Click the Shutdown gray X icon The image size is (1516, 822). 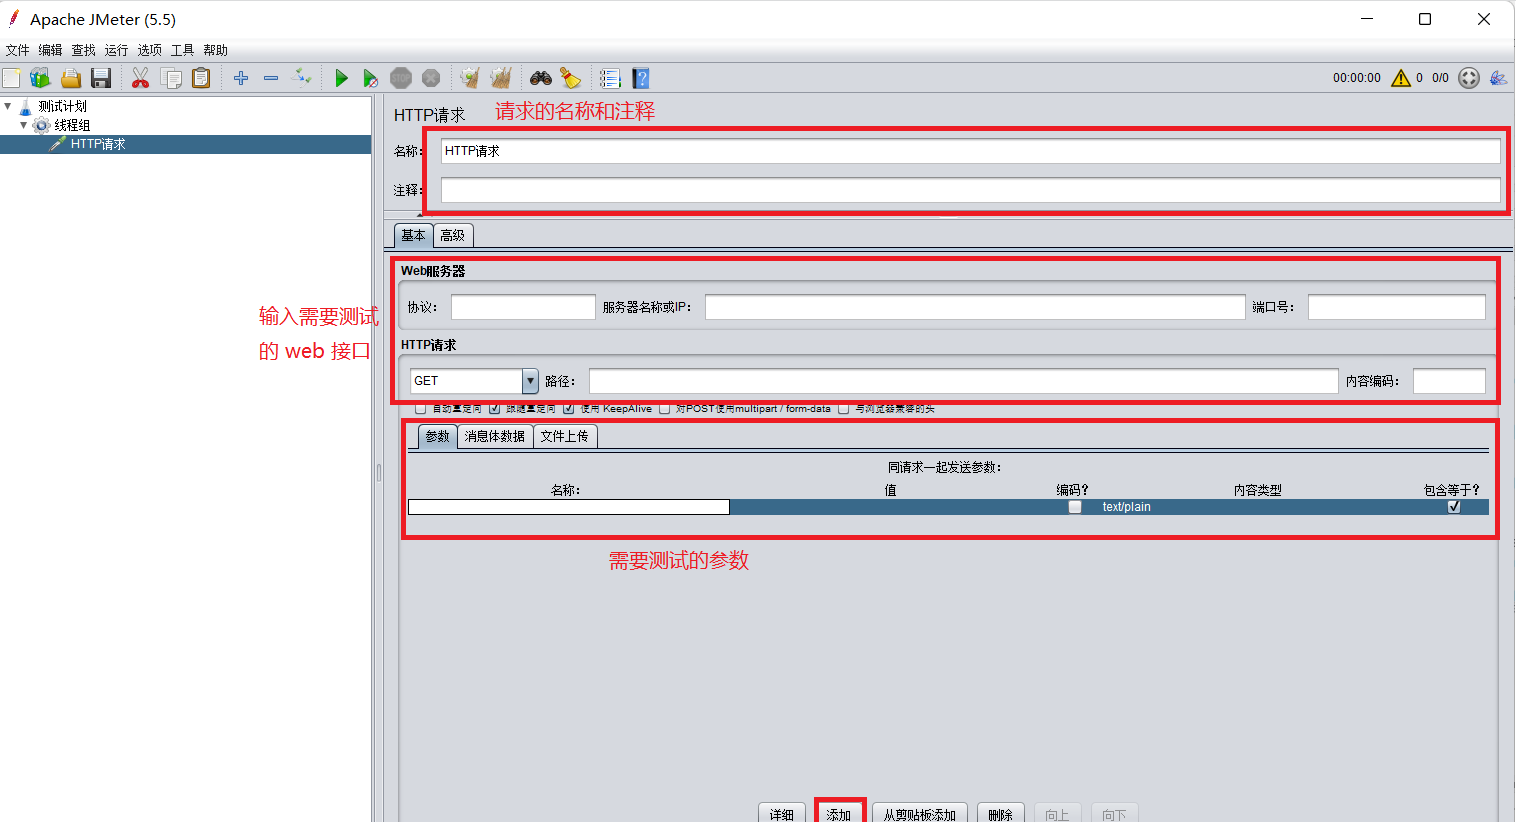coord(431,78)
